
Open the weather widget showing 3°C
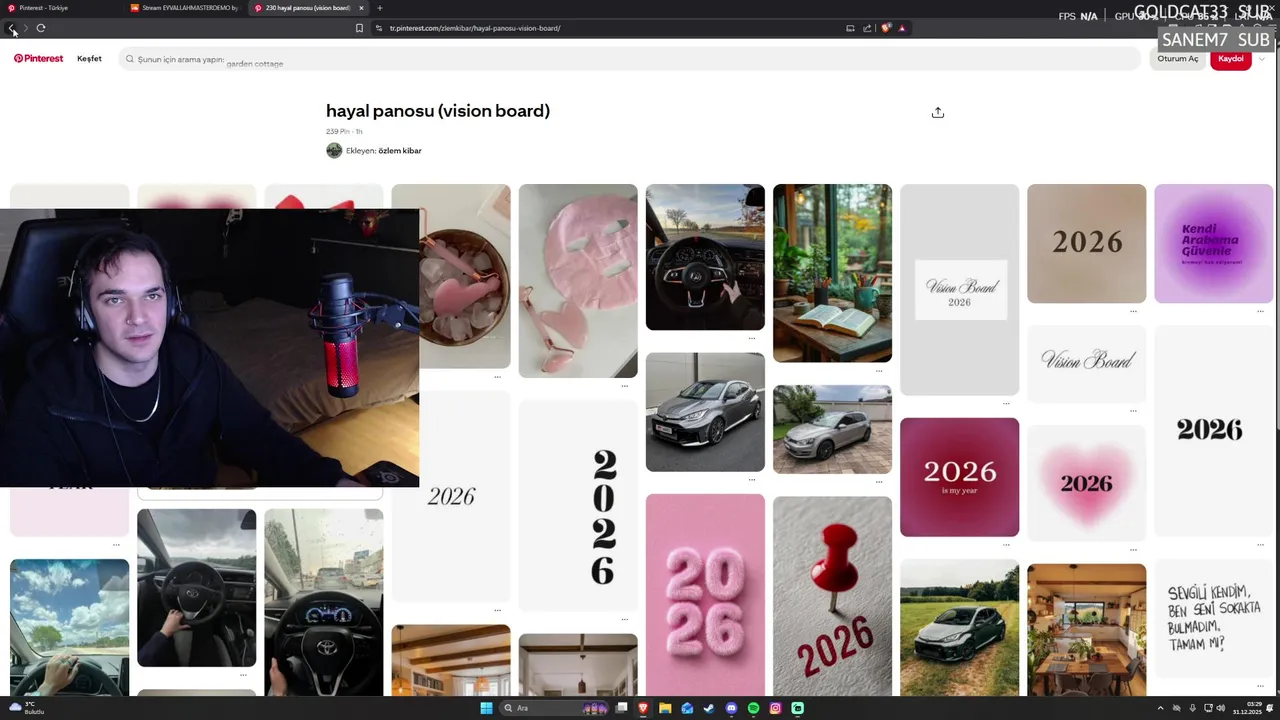coord(27,708)
